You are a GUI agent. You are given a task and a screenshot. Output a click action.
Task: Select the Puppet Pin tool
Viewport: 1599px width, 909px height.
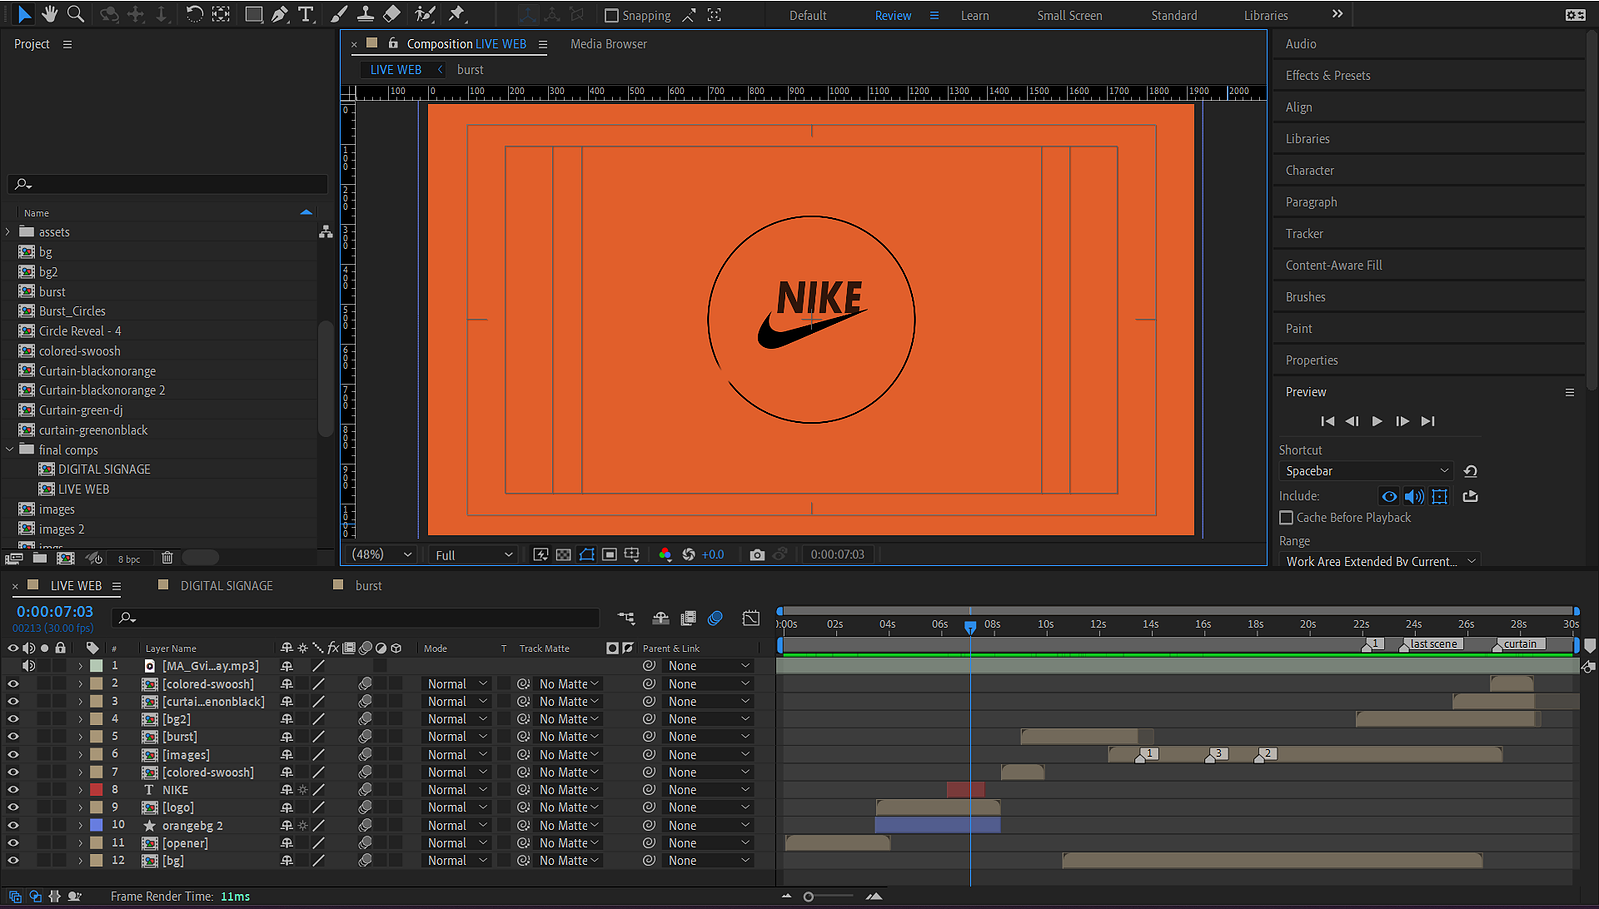[x=457, y=14]
